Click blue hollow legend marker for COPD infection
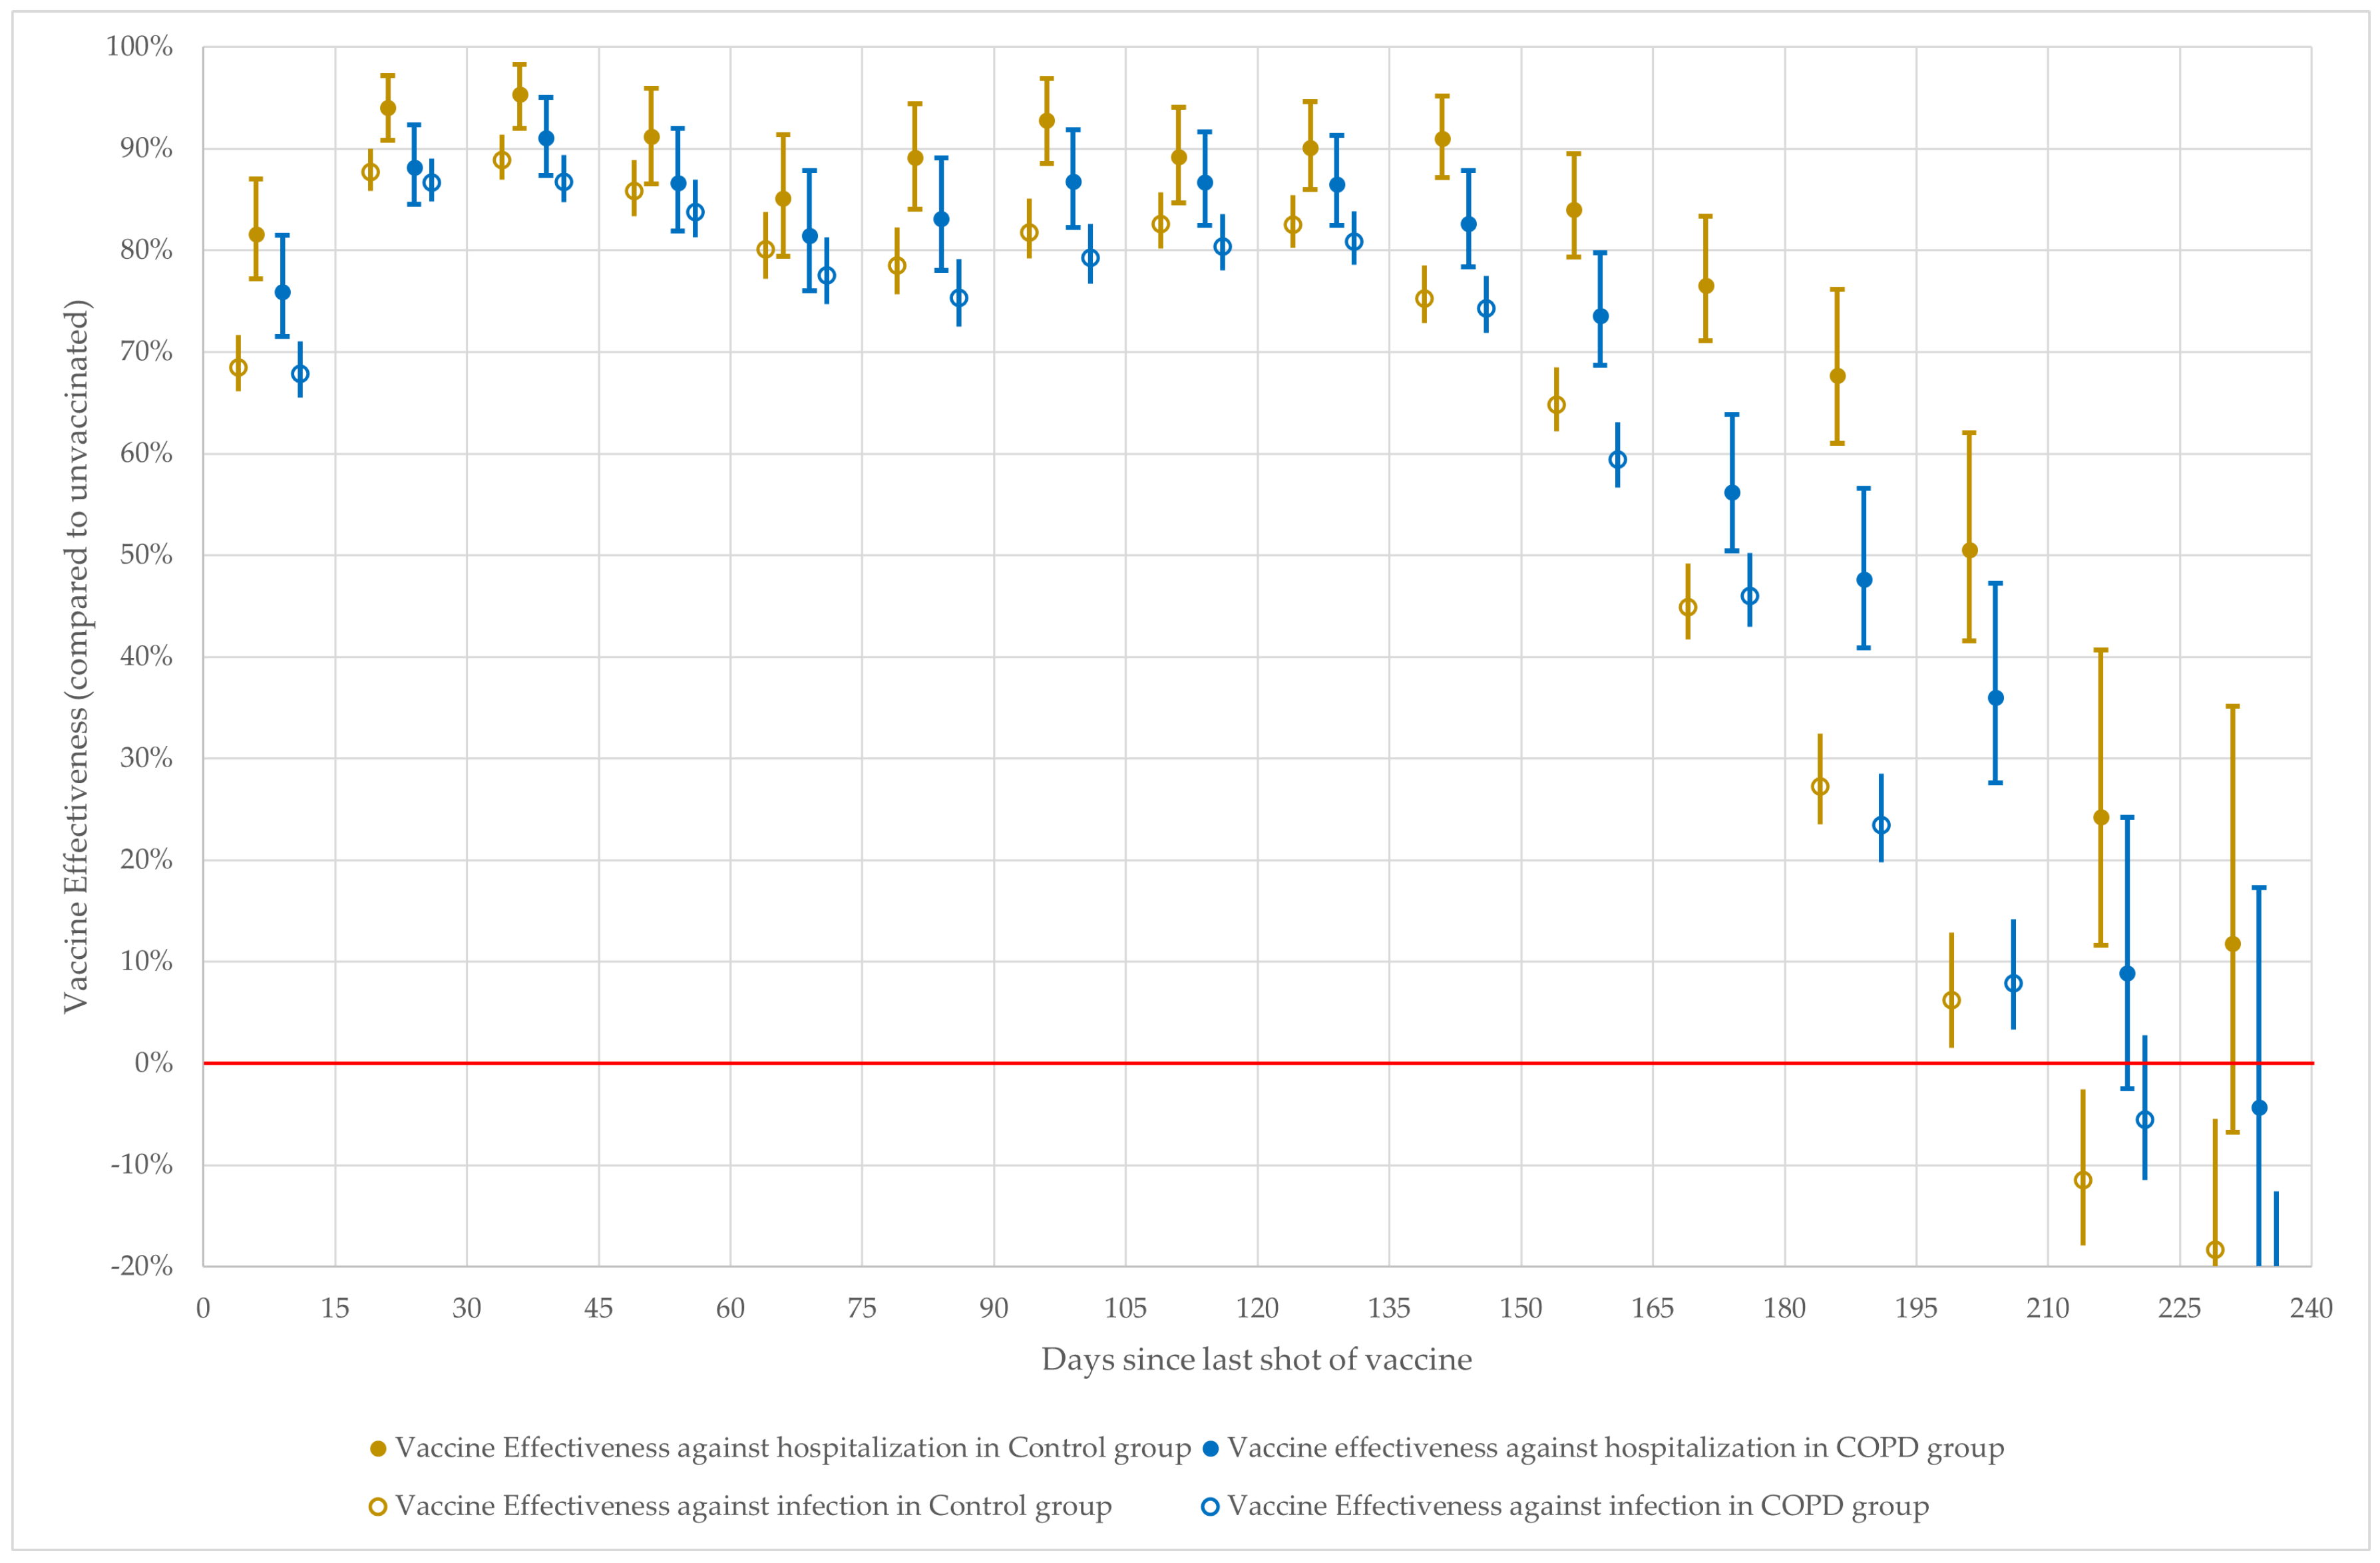2380x1563 pixels. coord(1210,1507)
